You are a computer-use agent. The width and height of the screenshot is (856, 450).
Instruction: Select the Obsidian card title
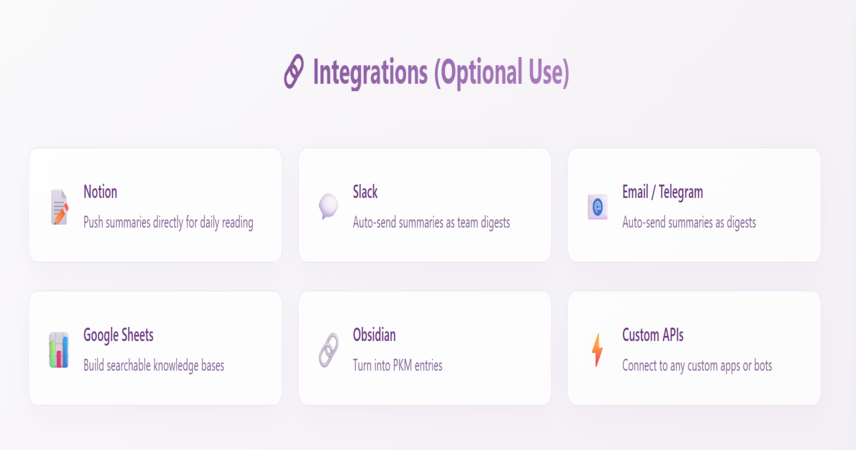tap(374, 335)
